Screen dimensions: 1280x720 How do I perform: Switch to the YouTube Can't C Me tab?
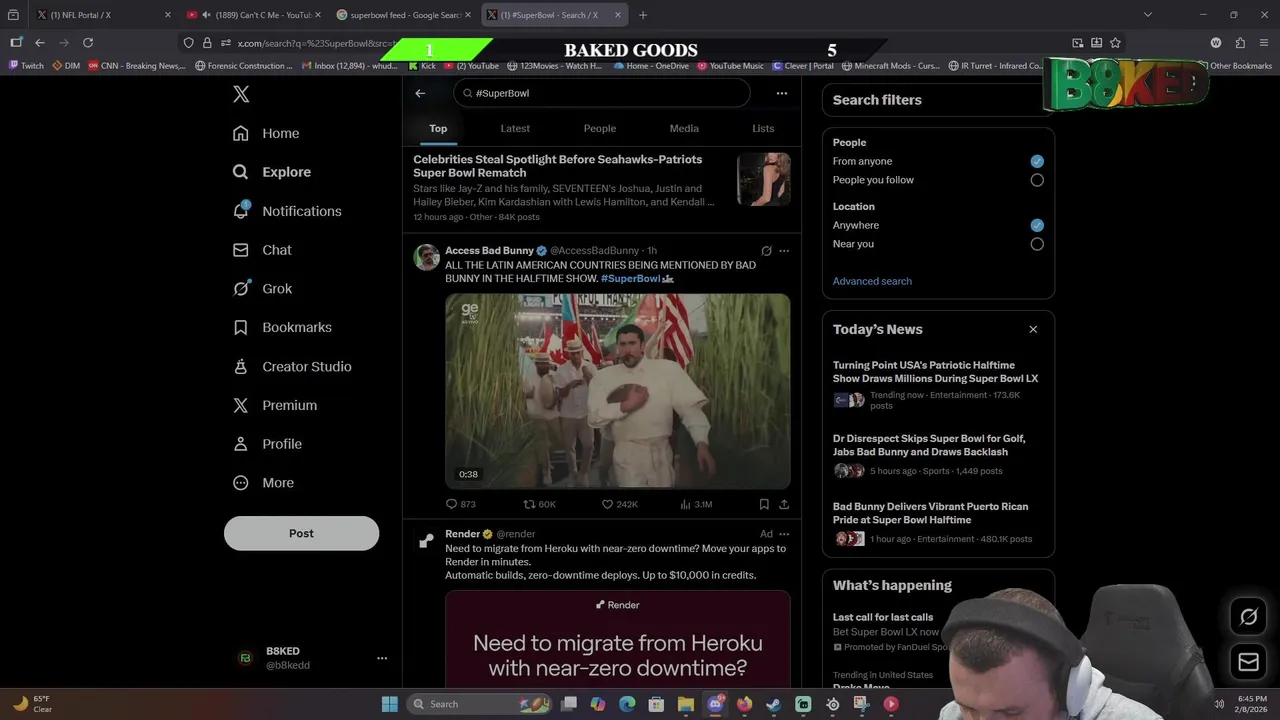click(x=253, y=15)
